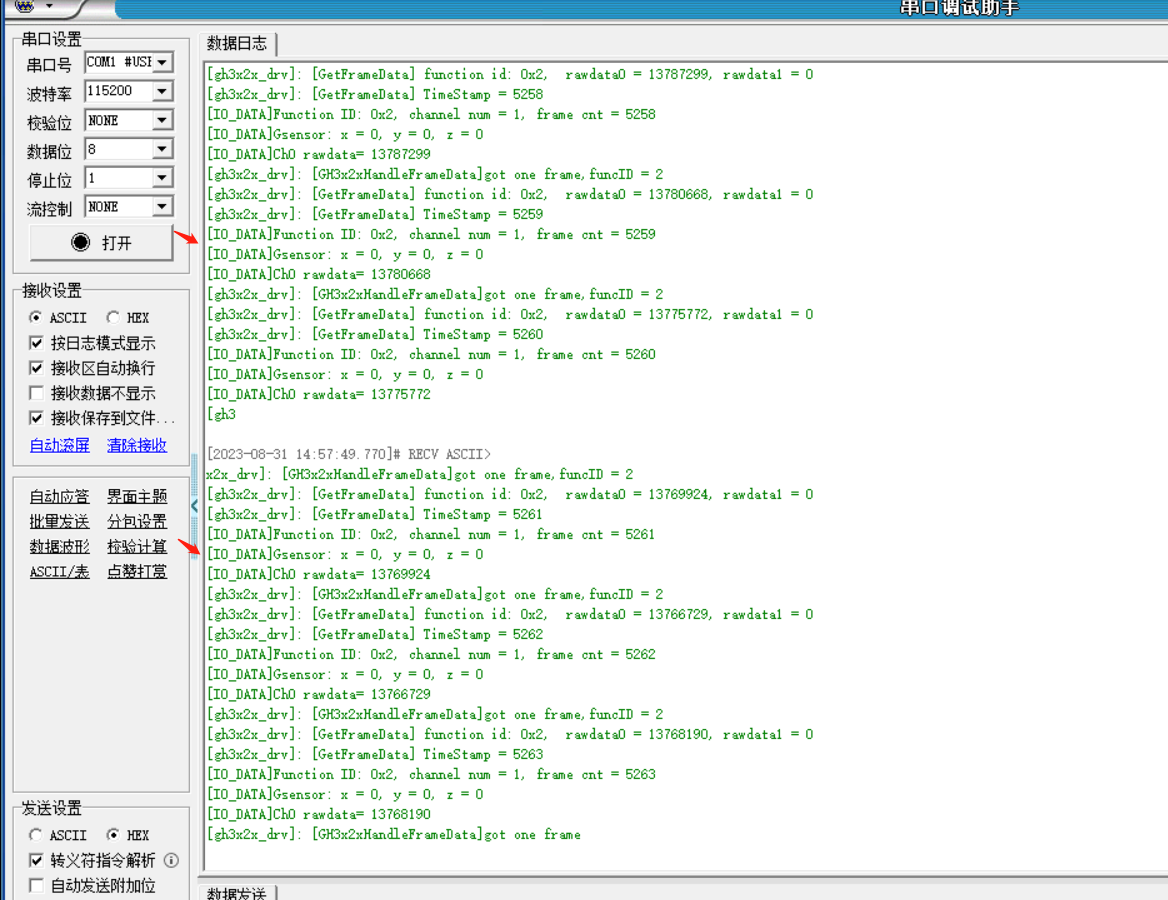Screen dimensions: 1168x900
Task: Disable the 接收保存到文件 checkbox
Action: click(x=37, y=418)
